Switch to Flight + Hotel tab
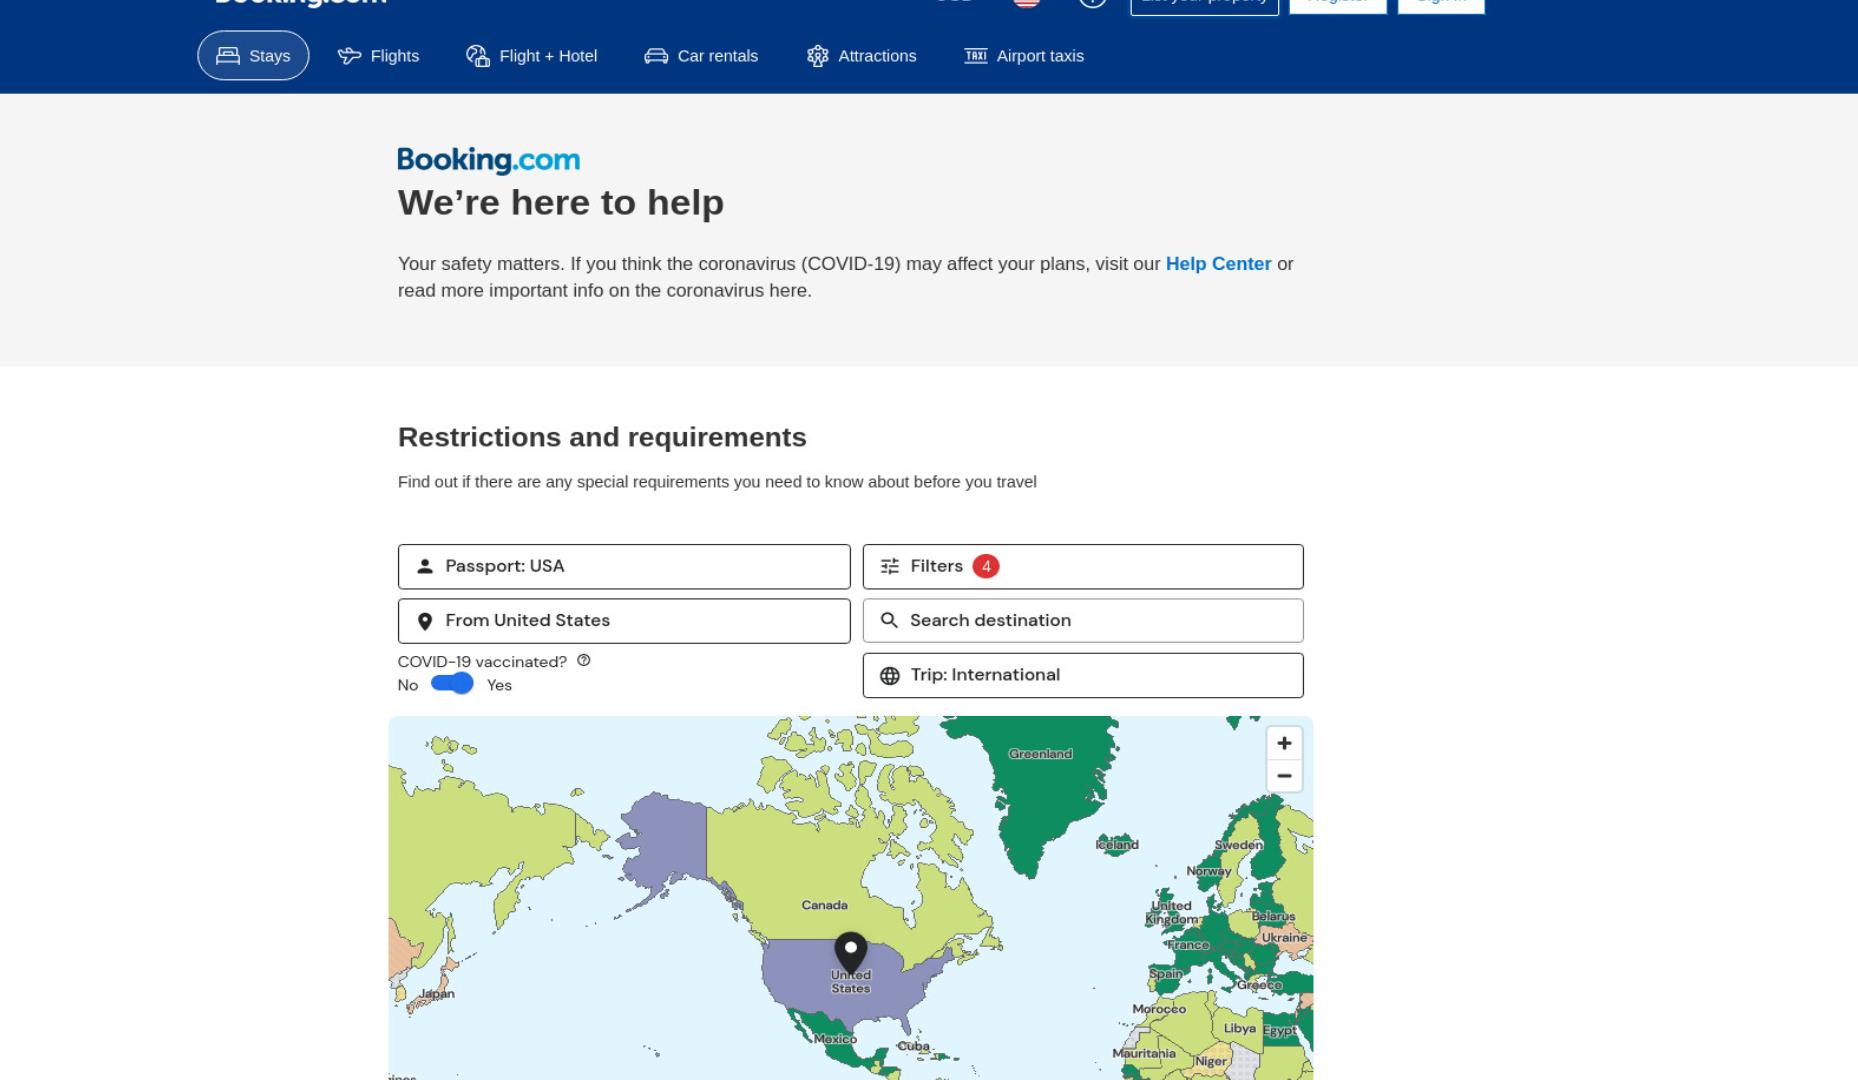The height and width of the screenshot is (1080, 1858). pyautogui.click(x=531, y=56)
